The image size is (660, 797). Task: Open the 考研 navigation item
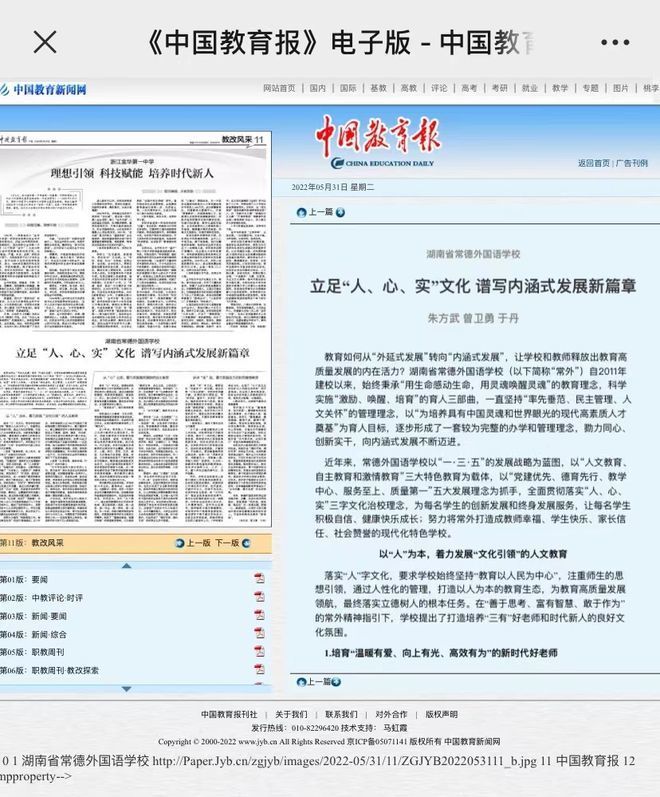500,88
